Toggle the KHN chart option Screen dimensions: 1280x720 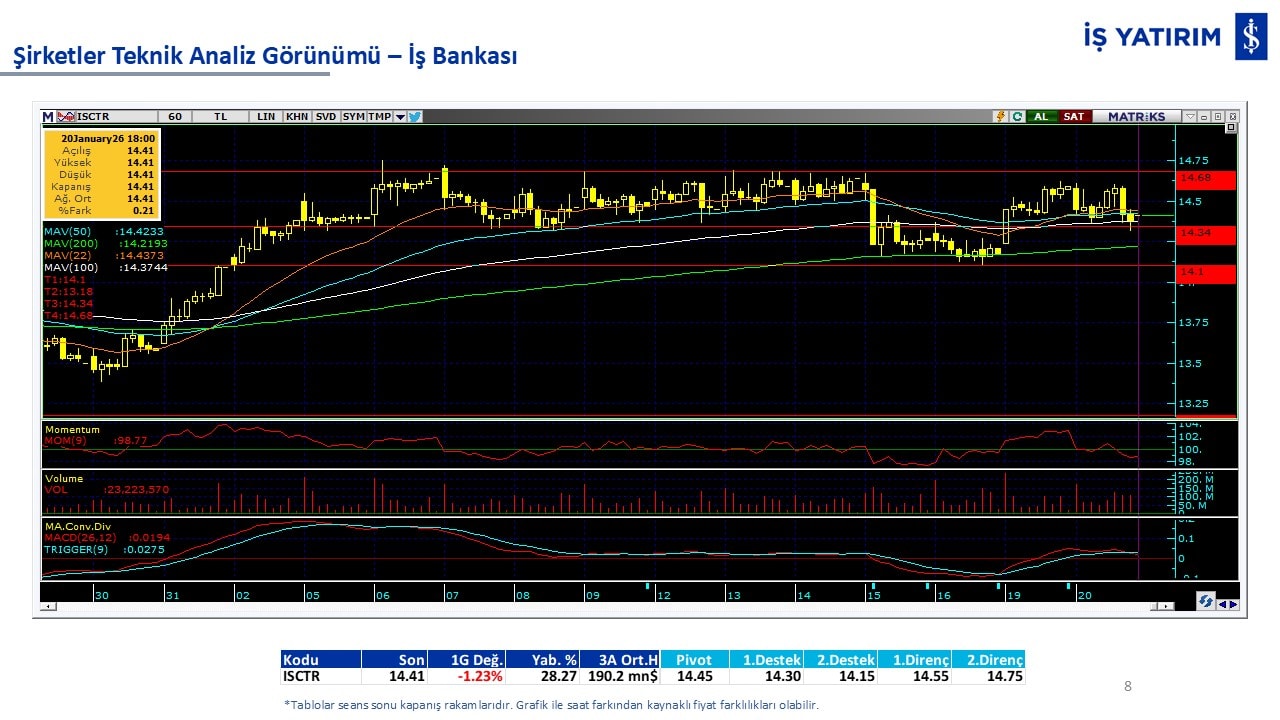coord(297,117)
